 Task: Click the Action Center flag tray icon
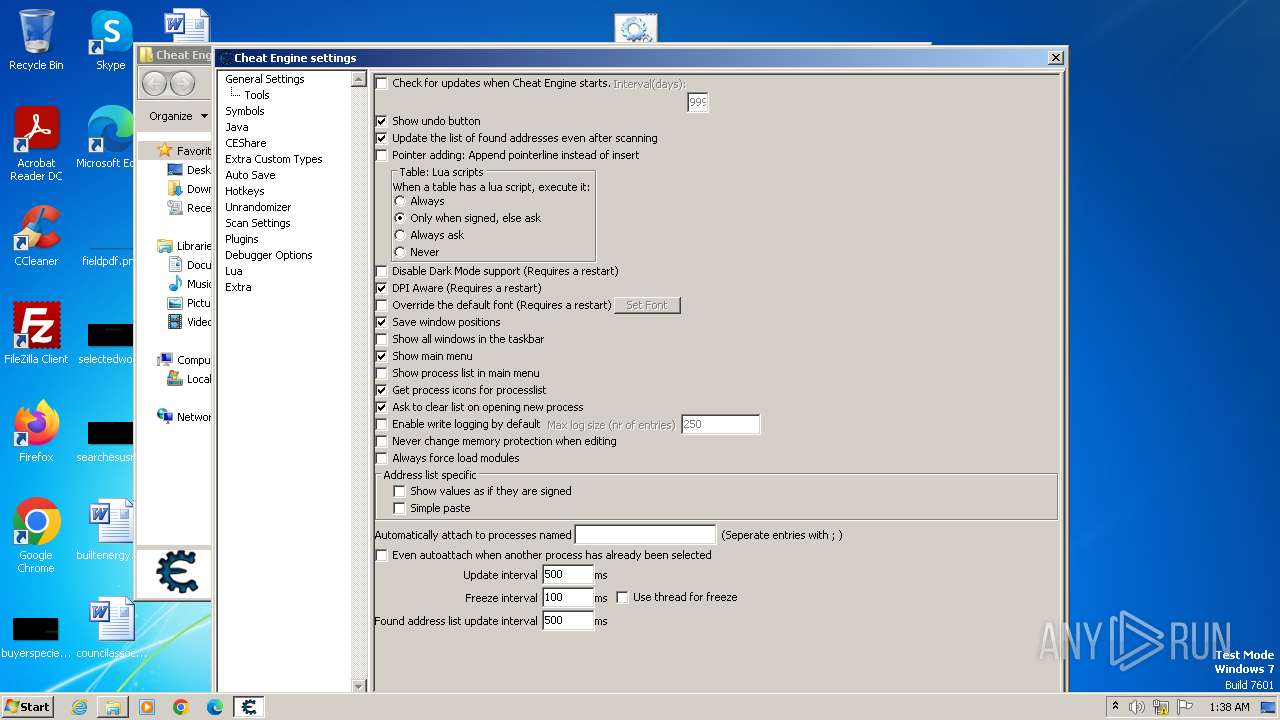[x=1186, y=707]
